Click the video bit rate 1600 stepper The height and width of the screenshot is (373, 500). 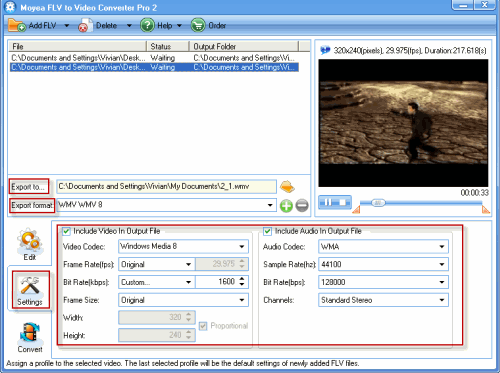242,282
